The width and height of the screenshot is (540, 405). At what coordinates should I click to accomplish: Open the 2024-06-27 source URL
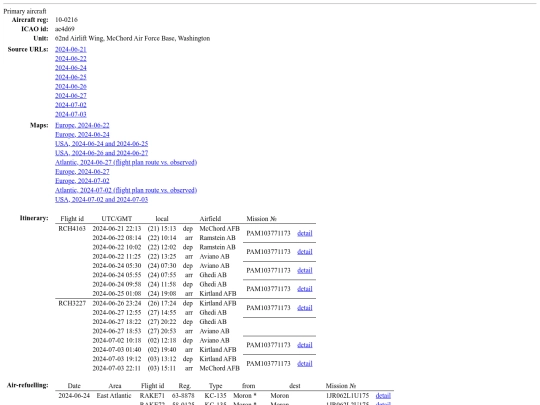(x=71, y=96)
